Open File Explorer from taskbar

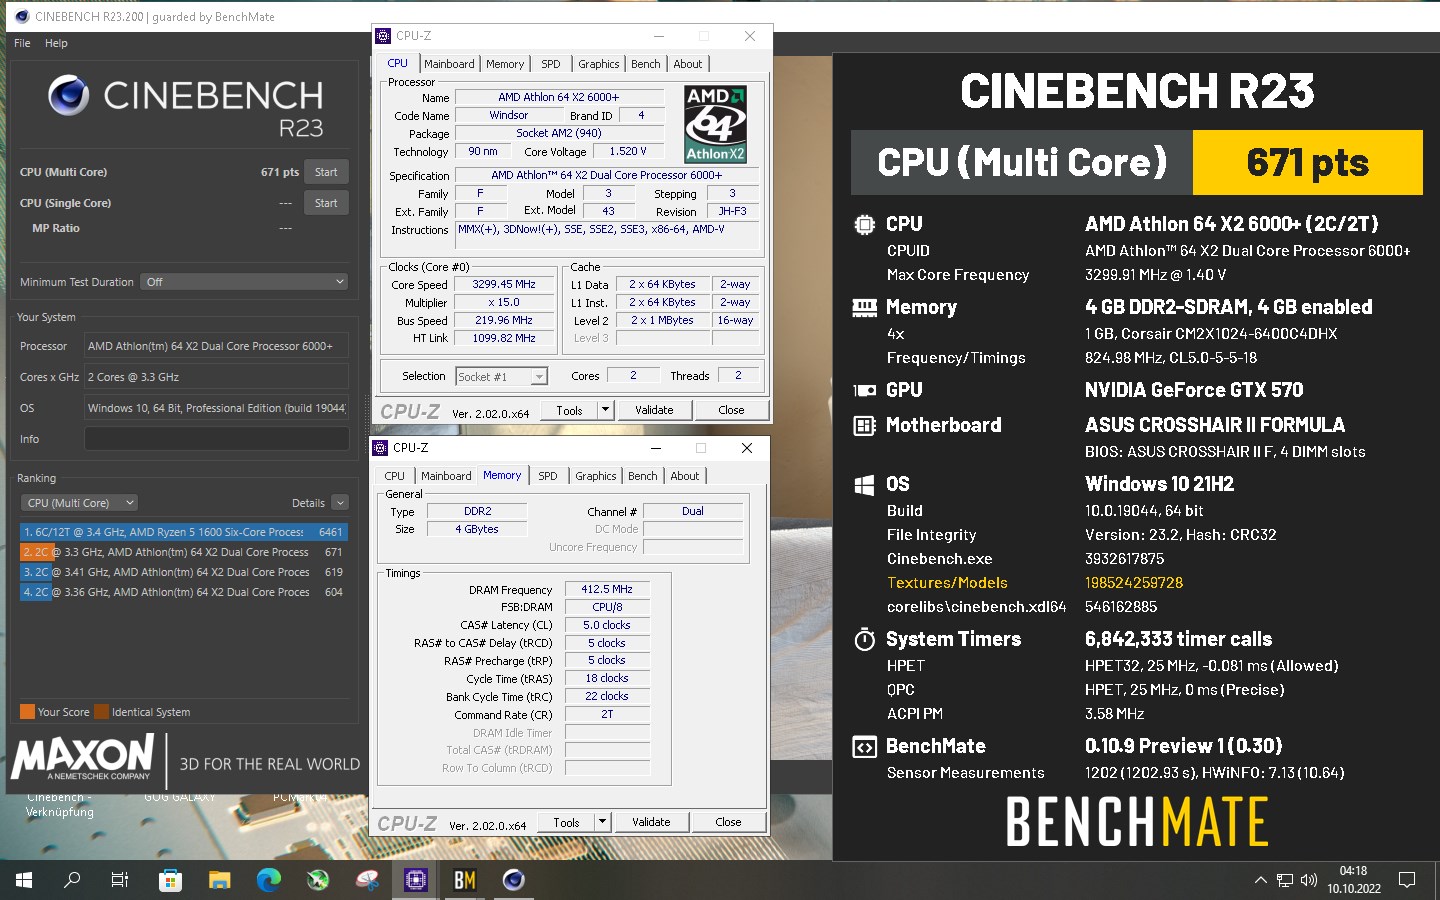point(220,880)
